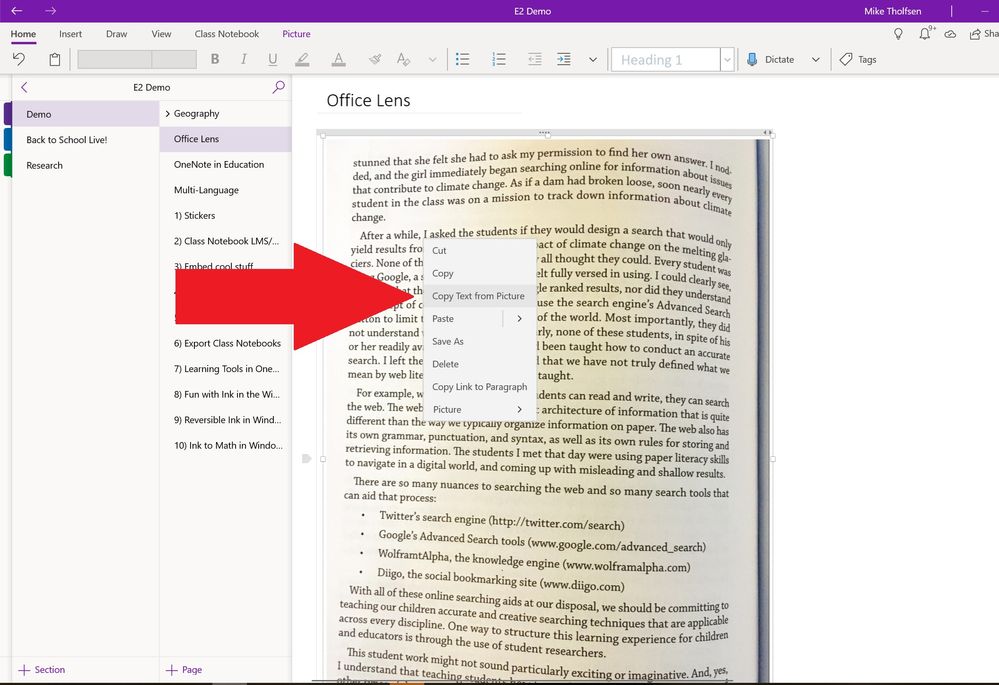Viewport: 999px width, 685px height.
Task: Click the lightbulb Tell Me icon
Action: 898,34
